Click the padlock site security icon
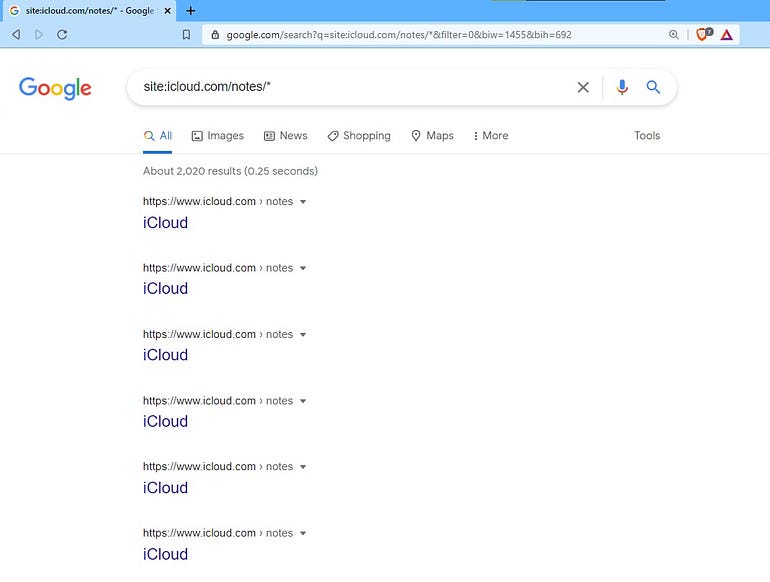This screenshot has width=770, height=582. (x=215, y=35)
